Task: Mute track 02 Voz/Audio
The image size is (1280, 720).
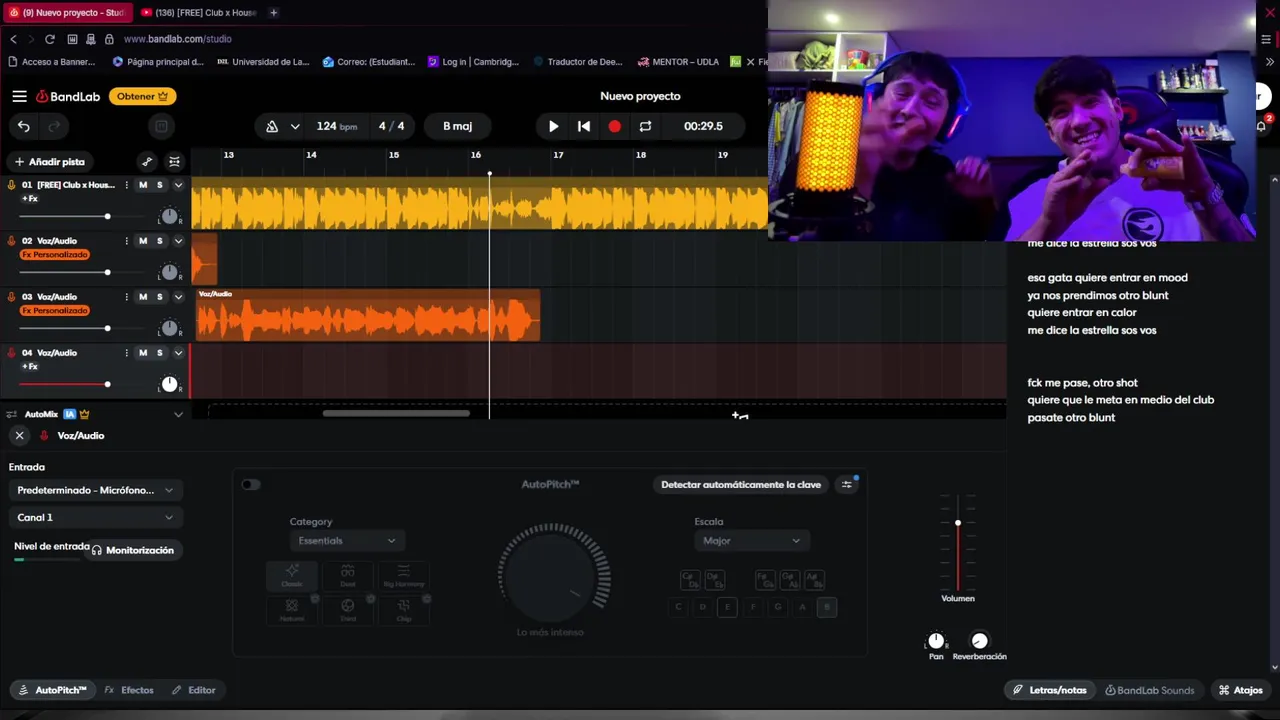Action: pyautogui.click(x=143, y=241)
